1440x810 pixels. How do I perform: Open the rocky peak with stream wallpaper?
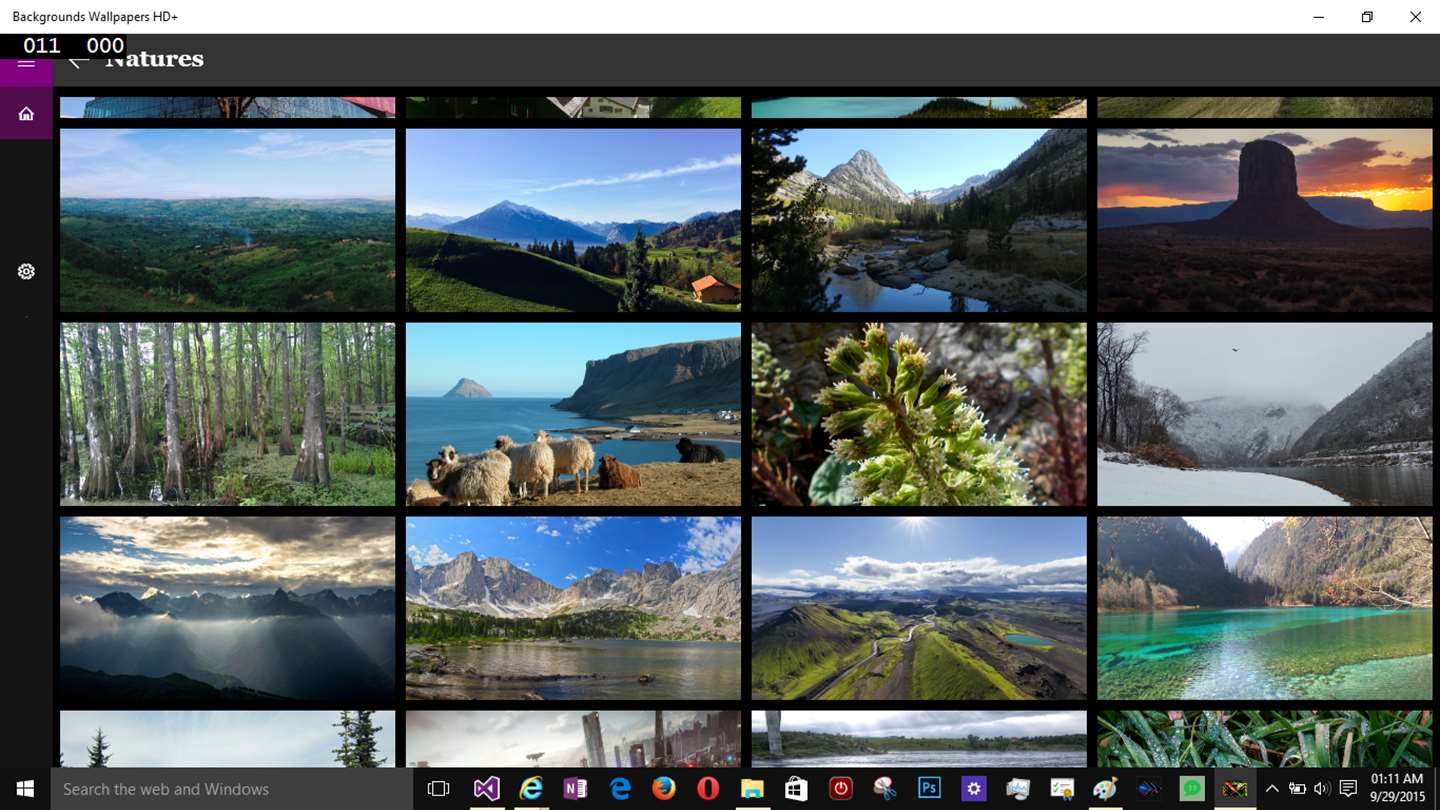(919, 220)
